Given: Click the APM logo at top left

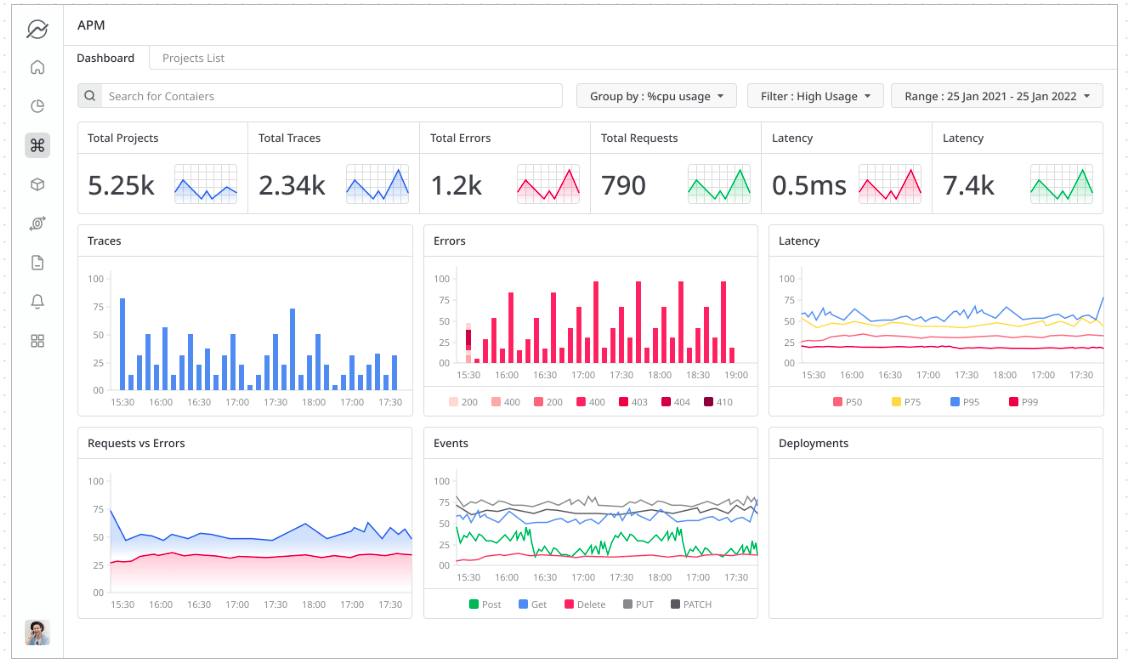Looking at the screenshot, I should tap(37, 30).
